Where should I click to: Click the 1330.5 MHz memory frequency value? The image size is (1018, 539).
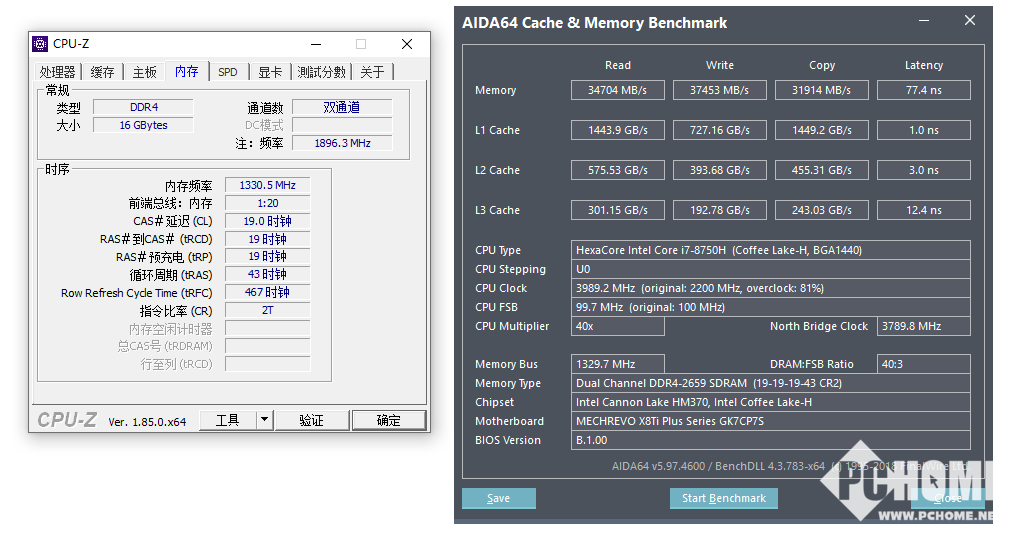(267, 185)
